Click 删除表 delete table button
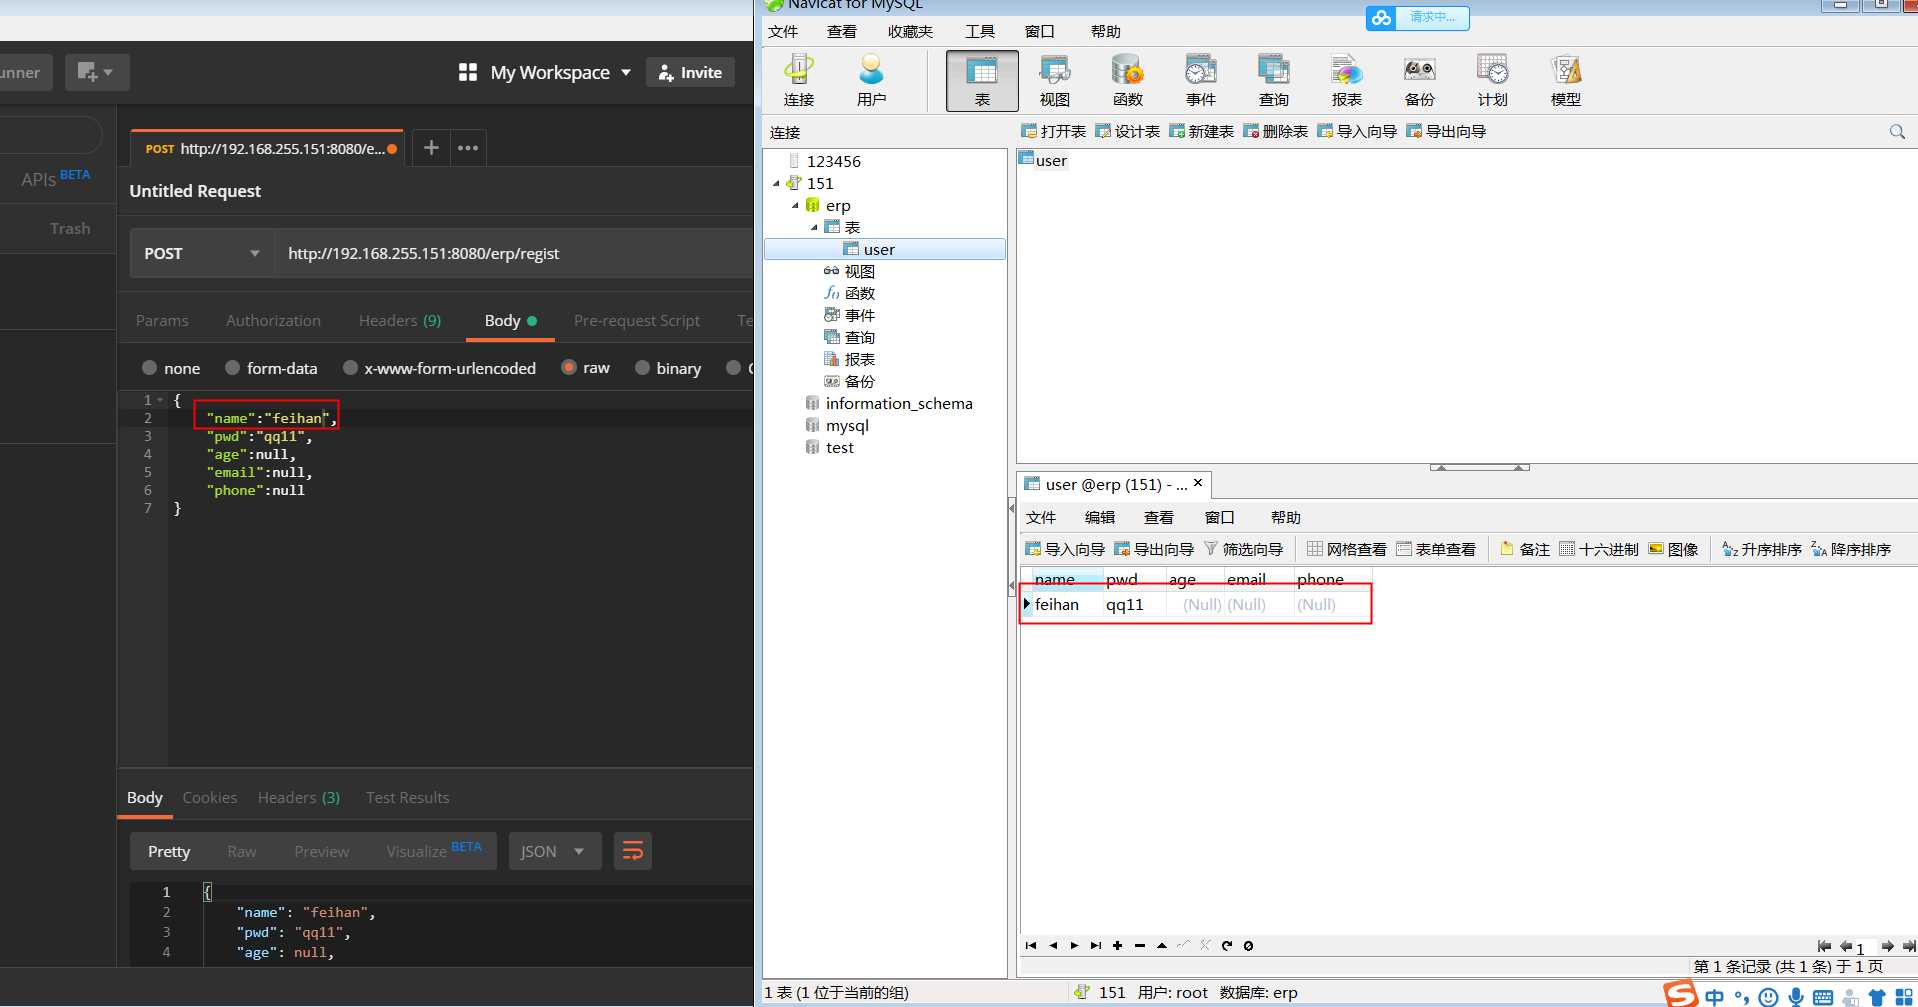The height and width of the screenshot is (1007, 1918). [1275, 131]
